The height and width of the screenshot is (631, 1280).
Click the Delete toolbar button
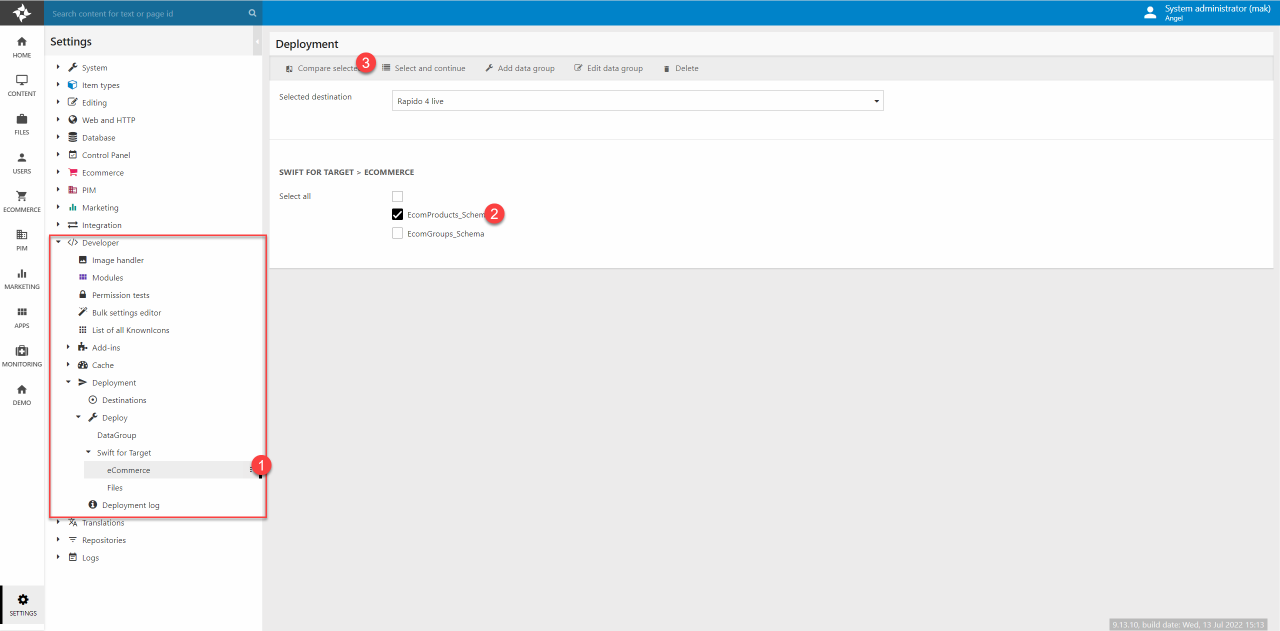681,68
